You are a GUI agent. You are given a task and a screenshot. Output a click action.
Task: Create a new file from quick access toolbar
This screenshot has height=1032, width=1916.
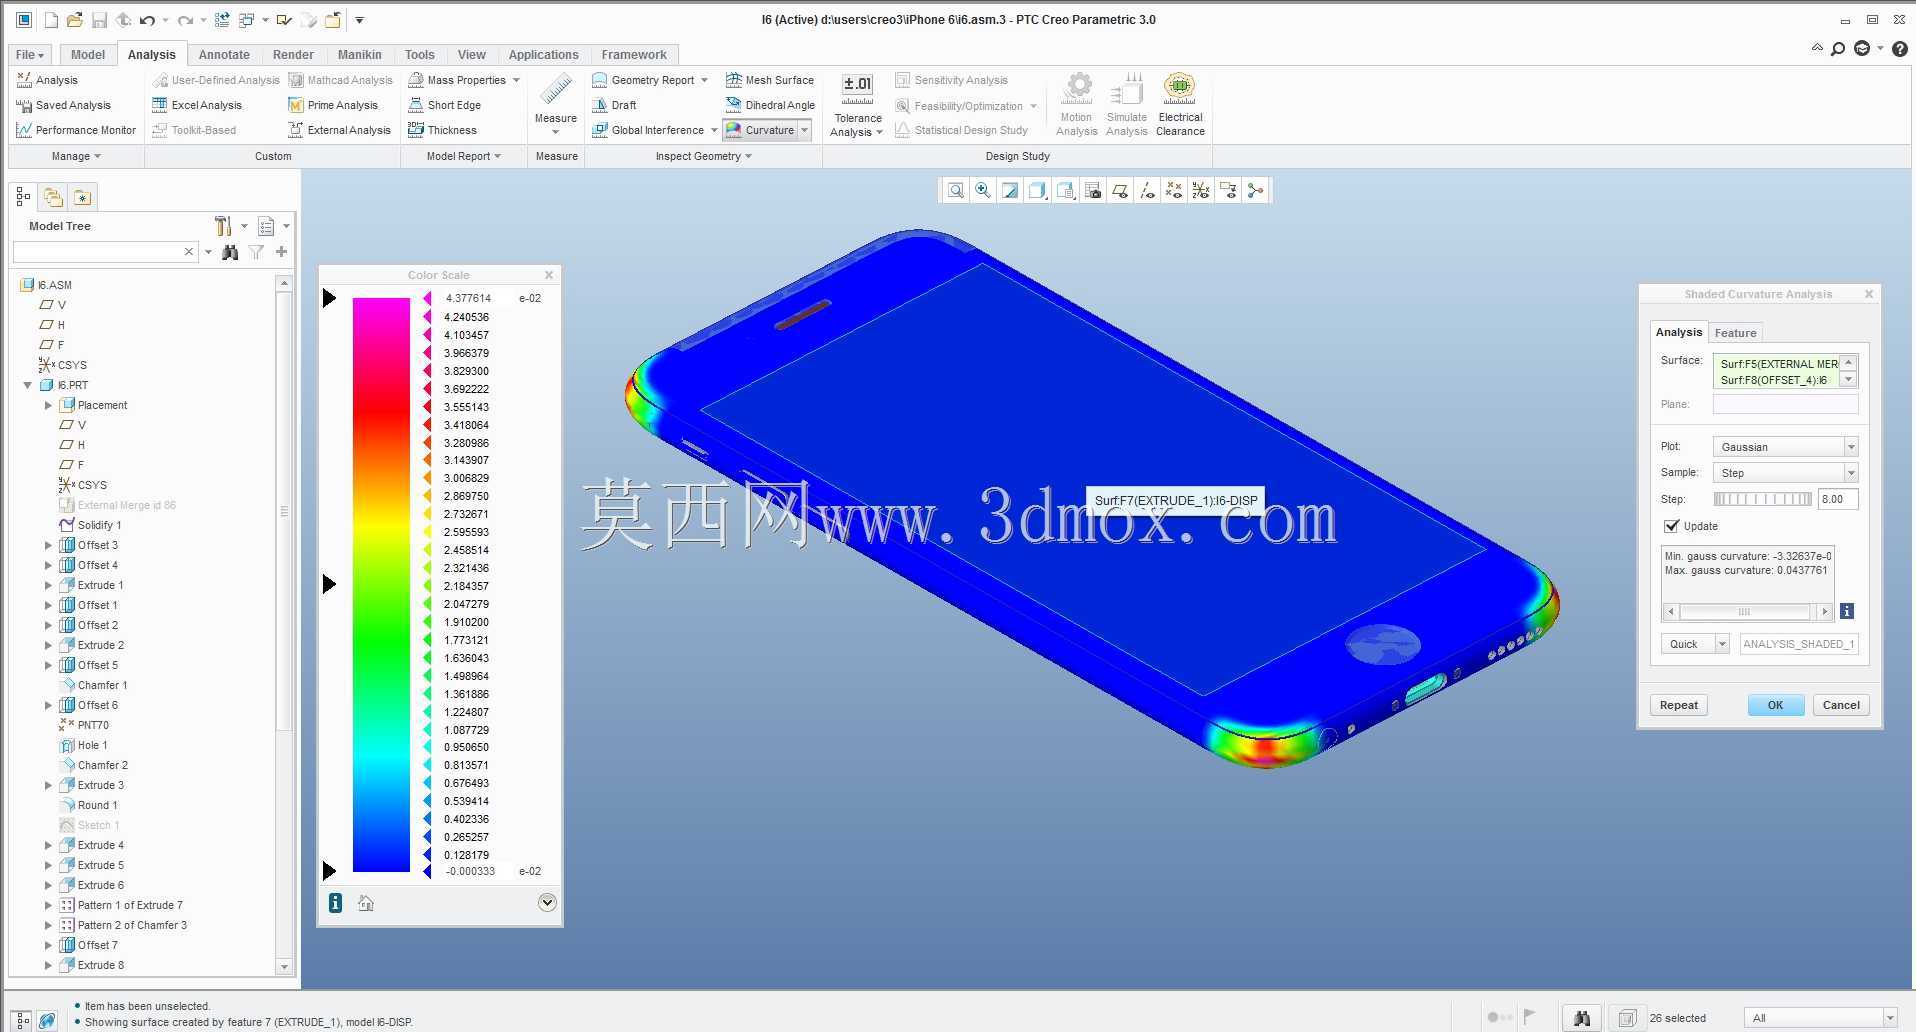click(x=51, y=20)
